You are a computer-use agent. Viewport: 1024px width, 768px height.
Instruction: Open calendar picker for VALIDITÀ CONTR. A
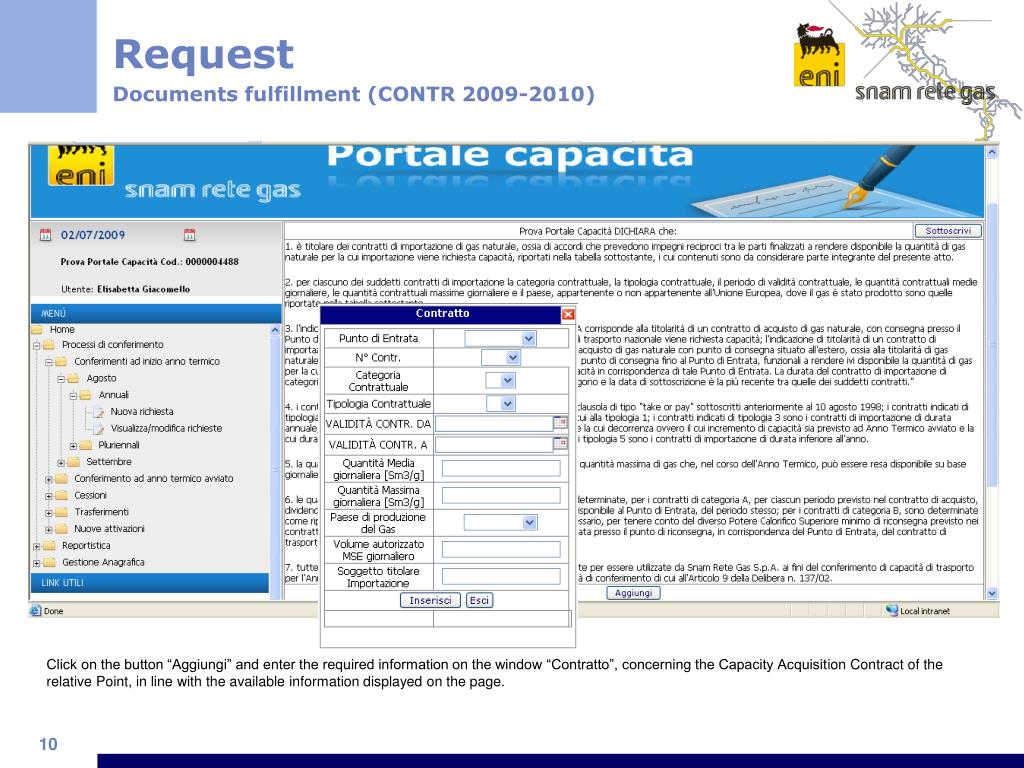pyautogui.click(x=560, y=444)
